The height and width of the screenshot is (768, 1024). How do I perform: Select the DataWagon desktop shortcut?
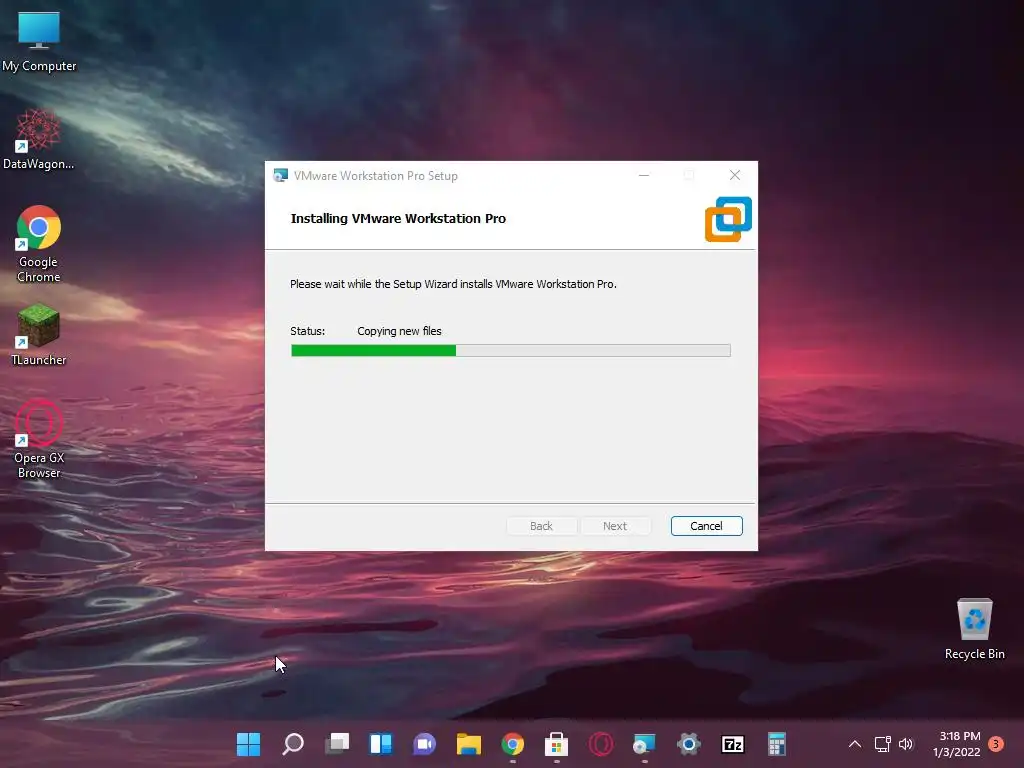39,140
